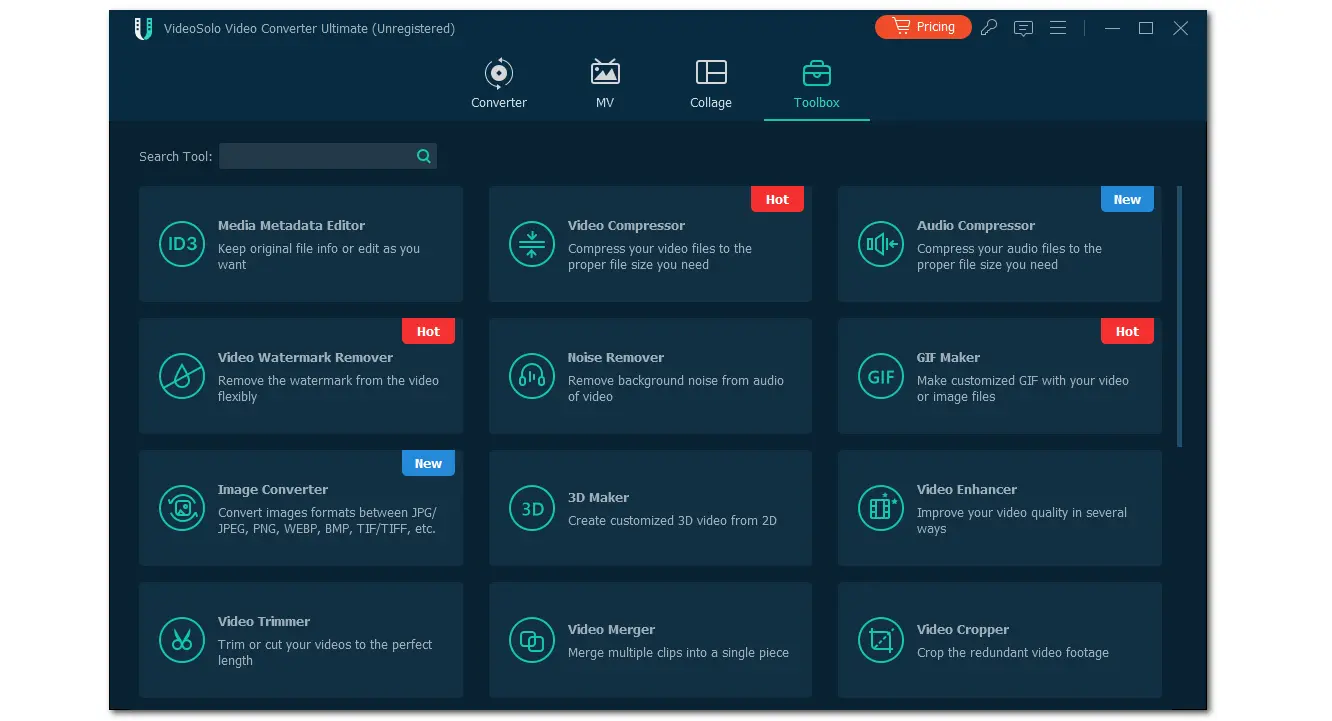Click 'Improve your video quality' description
Image resolution: width=1332 pixels, height=721 pixels.
click(1022, 521)
